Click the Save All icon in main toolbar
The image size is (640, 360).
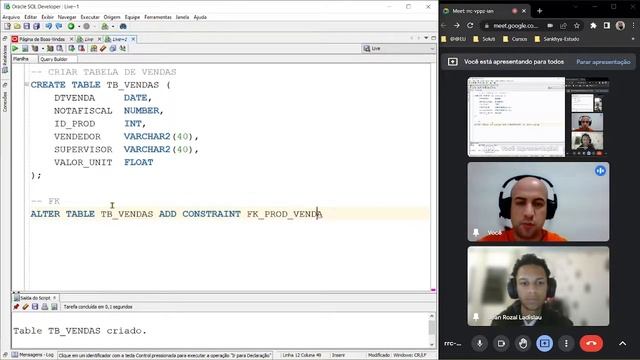tap(36, 27)
